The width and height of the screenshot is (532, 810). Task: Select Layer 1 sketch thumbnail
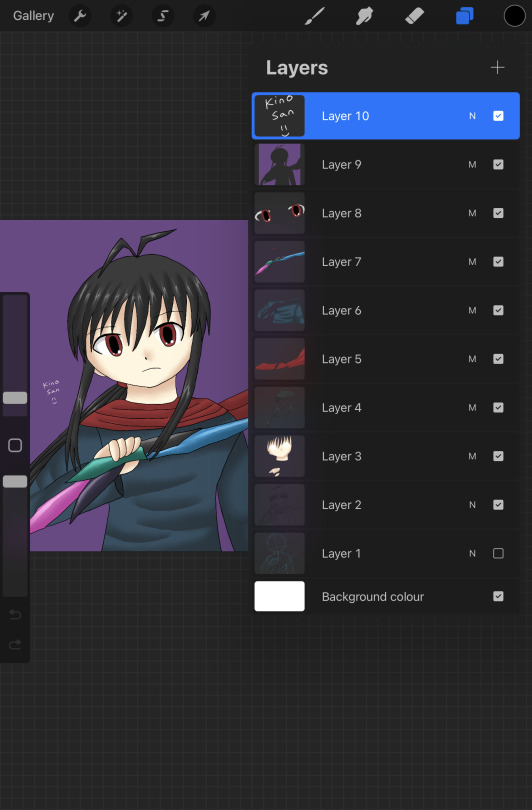[279, 553]
